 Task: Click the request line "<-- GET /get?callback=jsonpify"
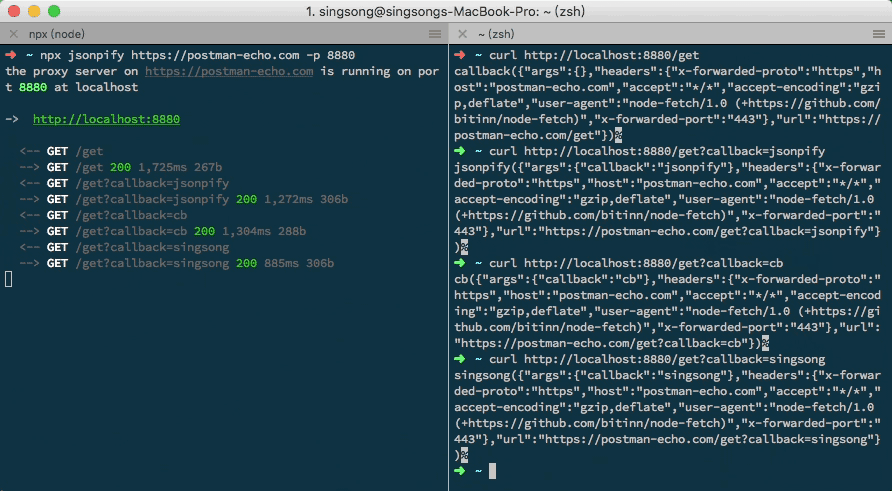[x=125, y=183]
